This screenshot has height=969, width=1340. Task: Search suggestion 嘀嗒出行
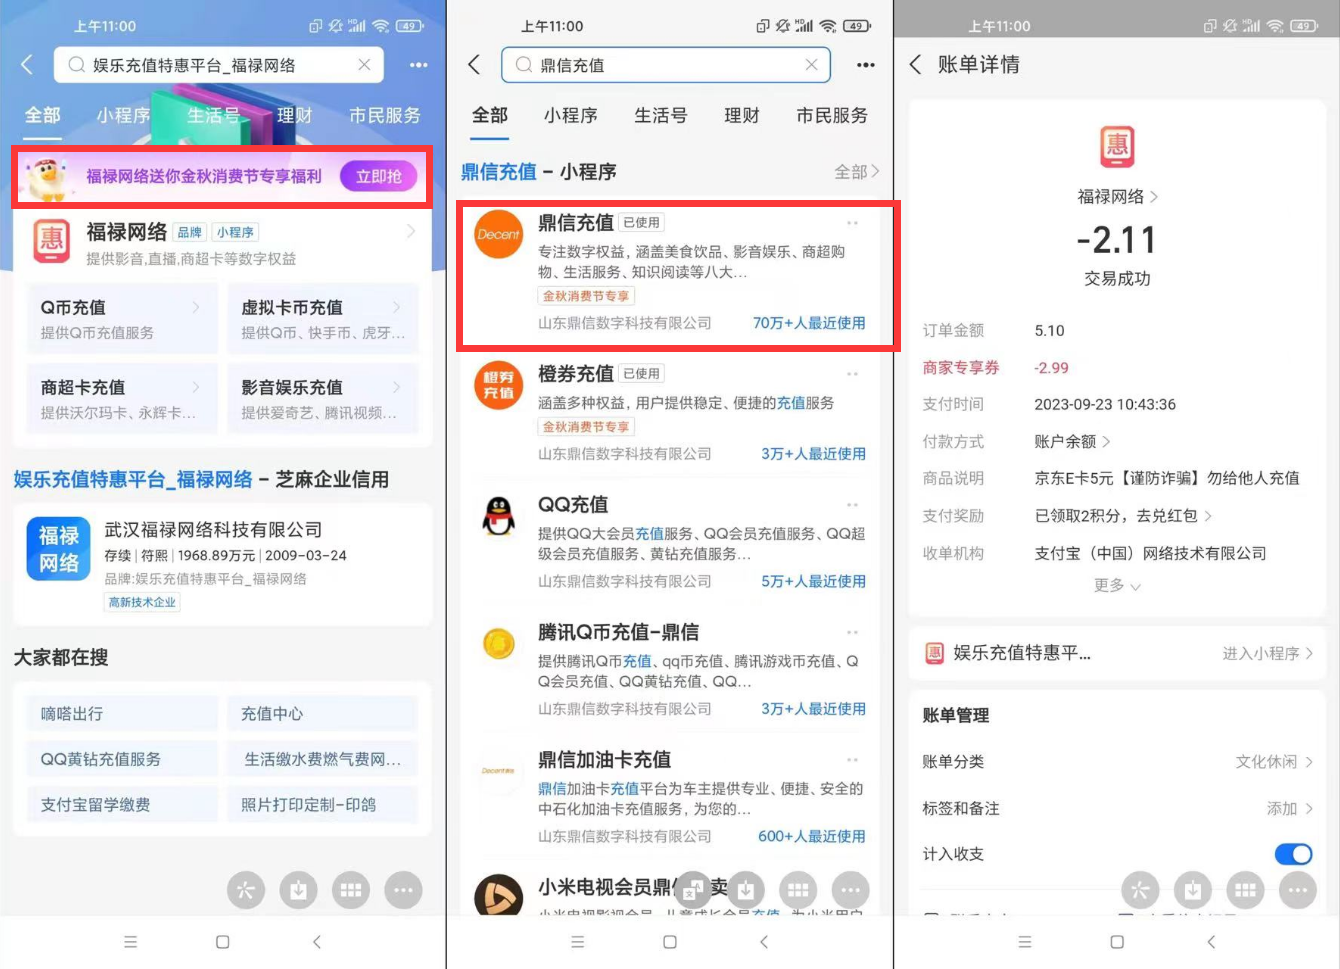coord(123,714)
